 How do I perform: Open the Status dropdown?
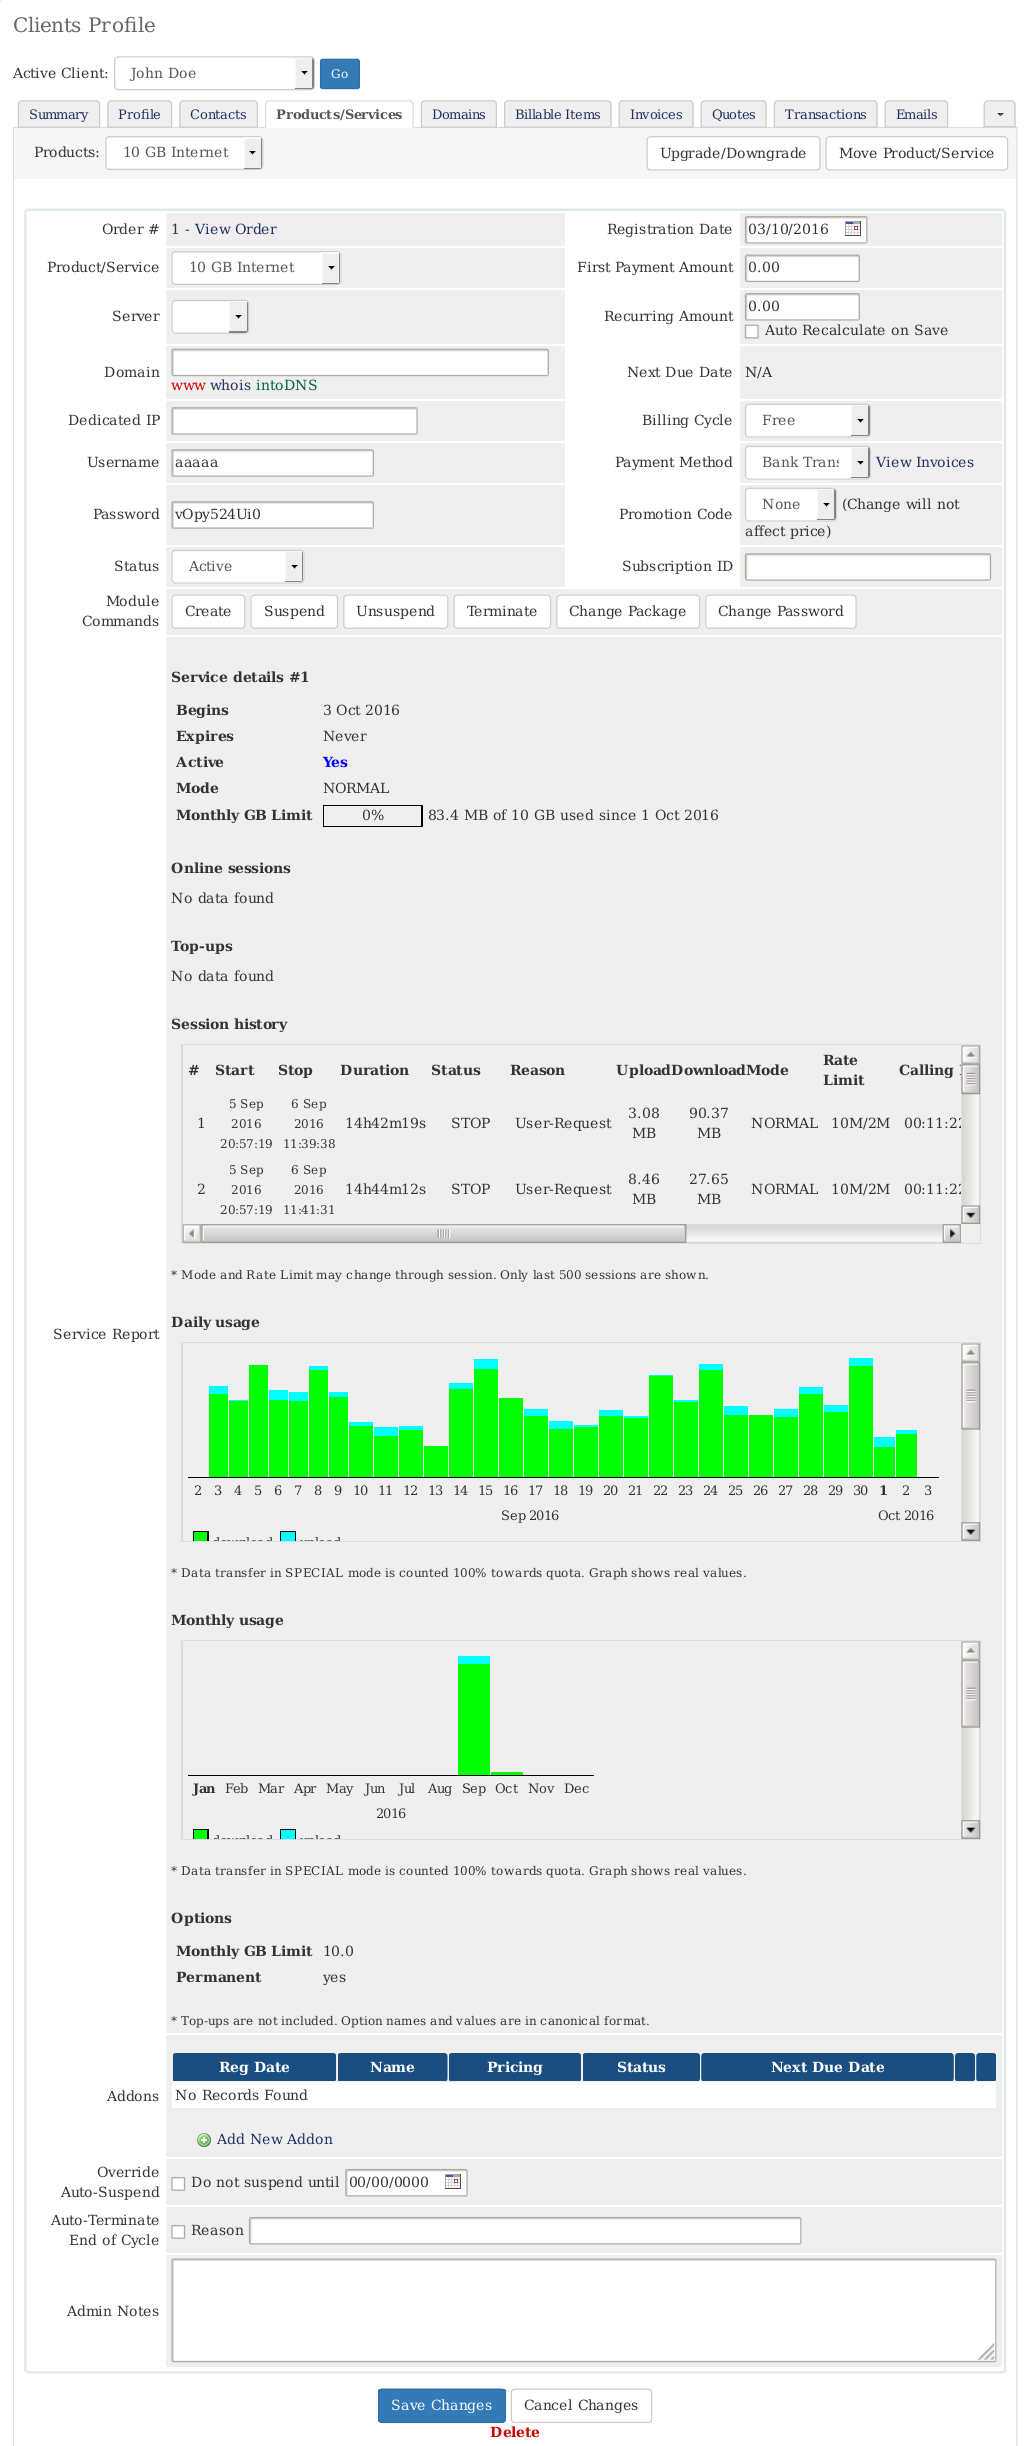[x=237, y=566]
